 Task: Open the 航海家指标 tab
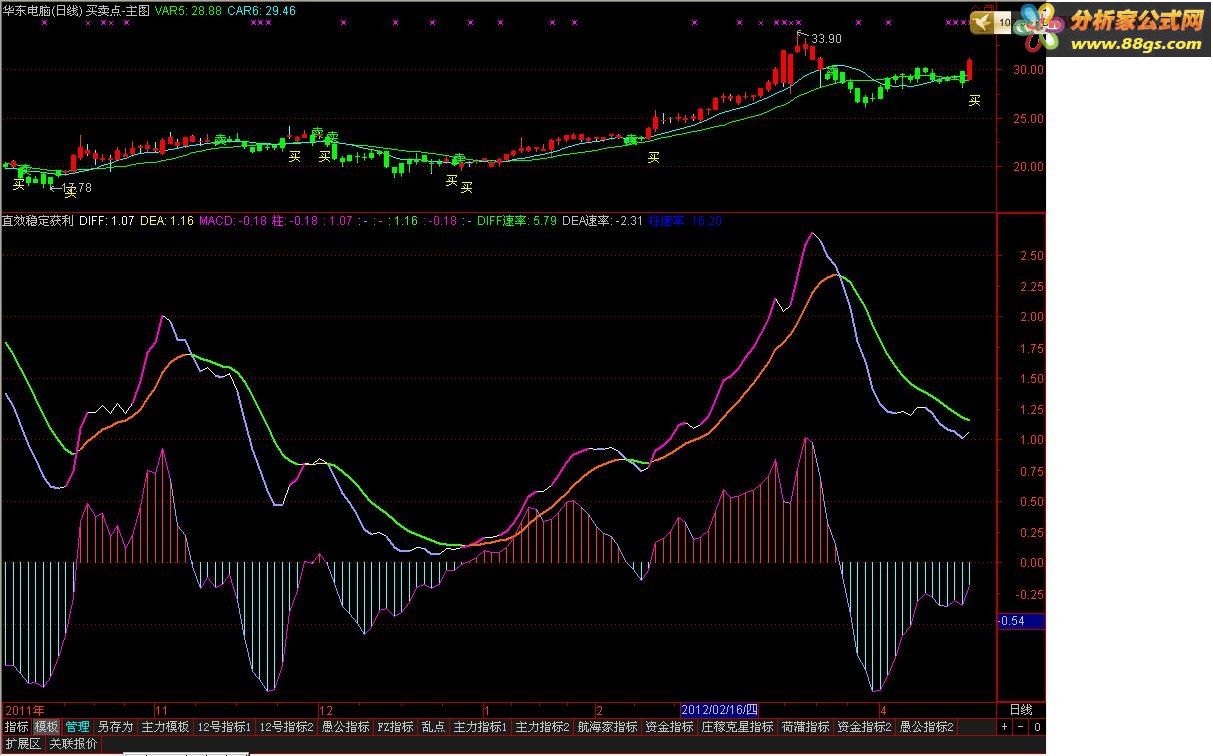607,727
